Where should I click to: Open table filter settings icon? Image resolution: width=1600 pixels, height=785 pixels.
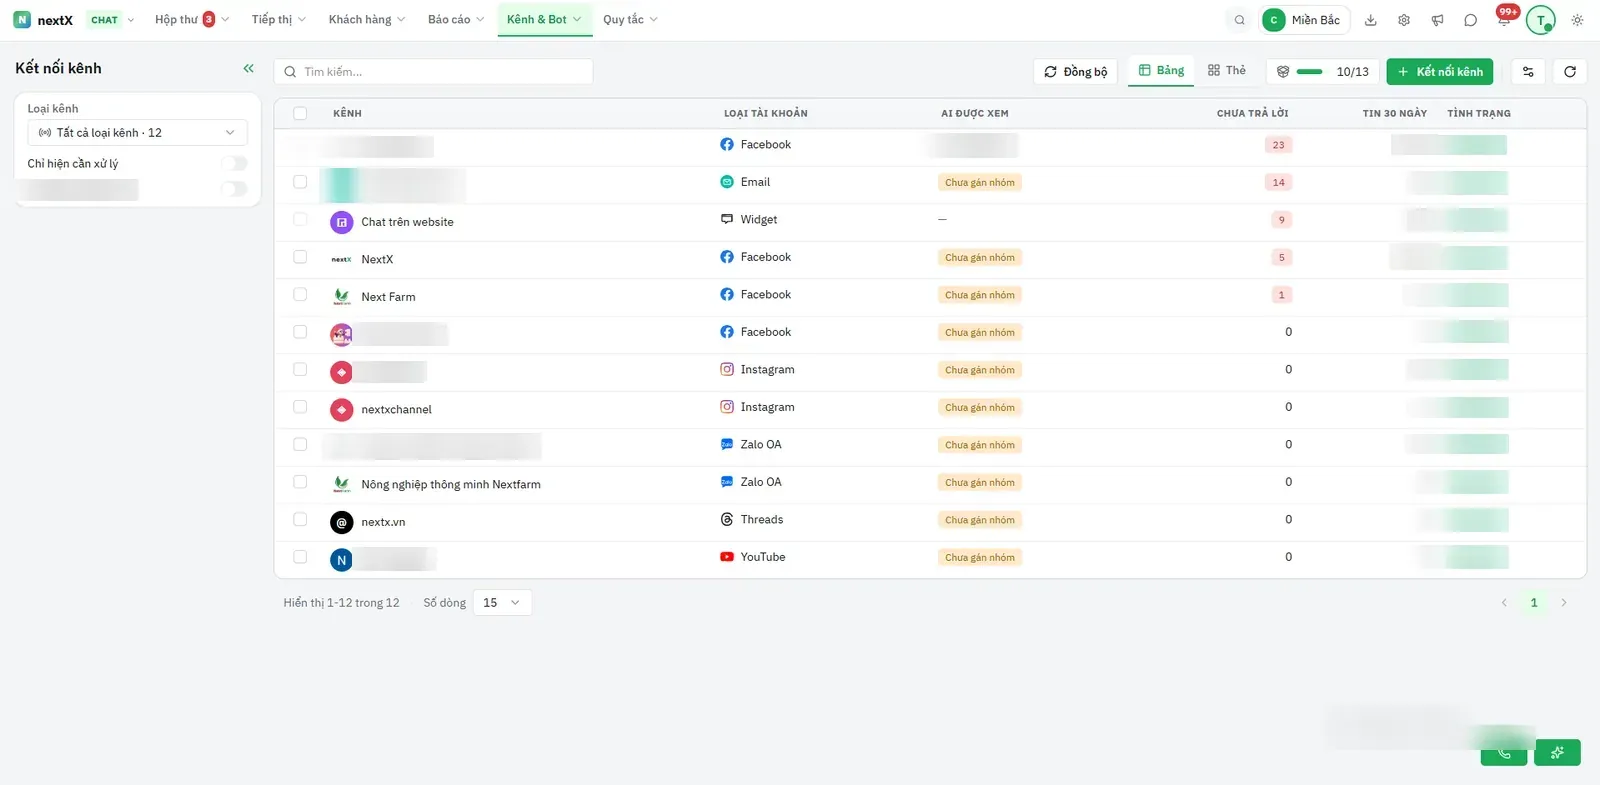1528,72
